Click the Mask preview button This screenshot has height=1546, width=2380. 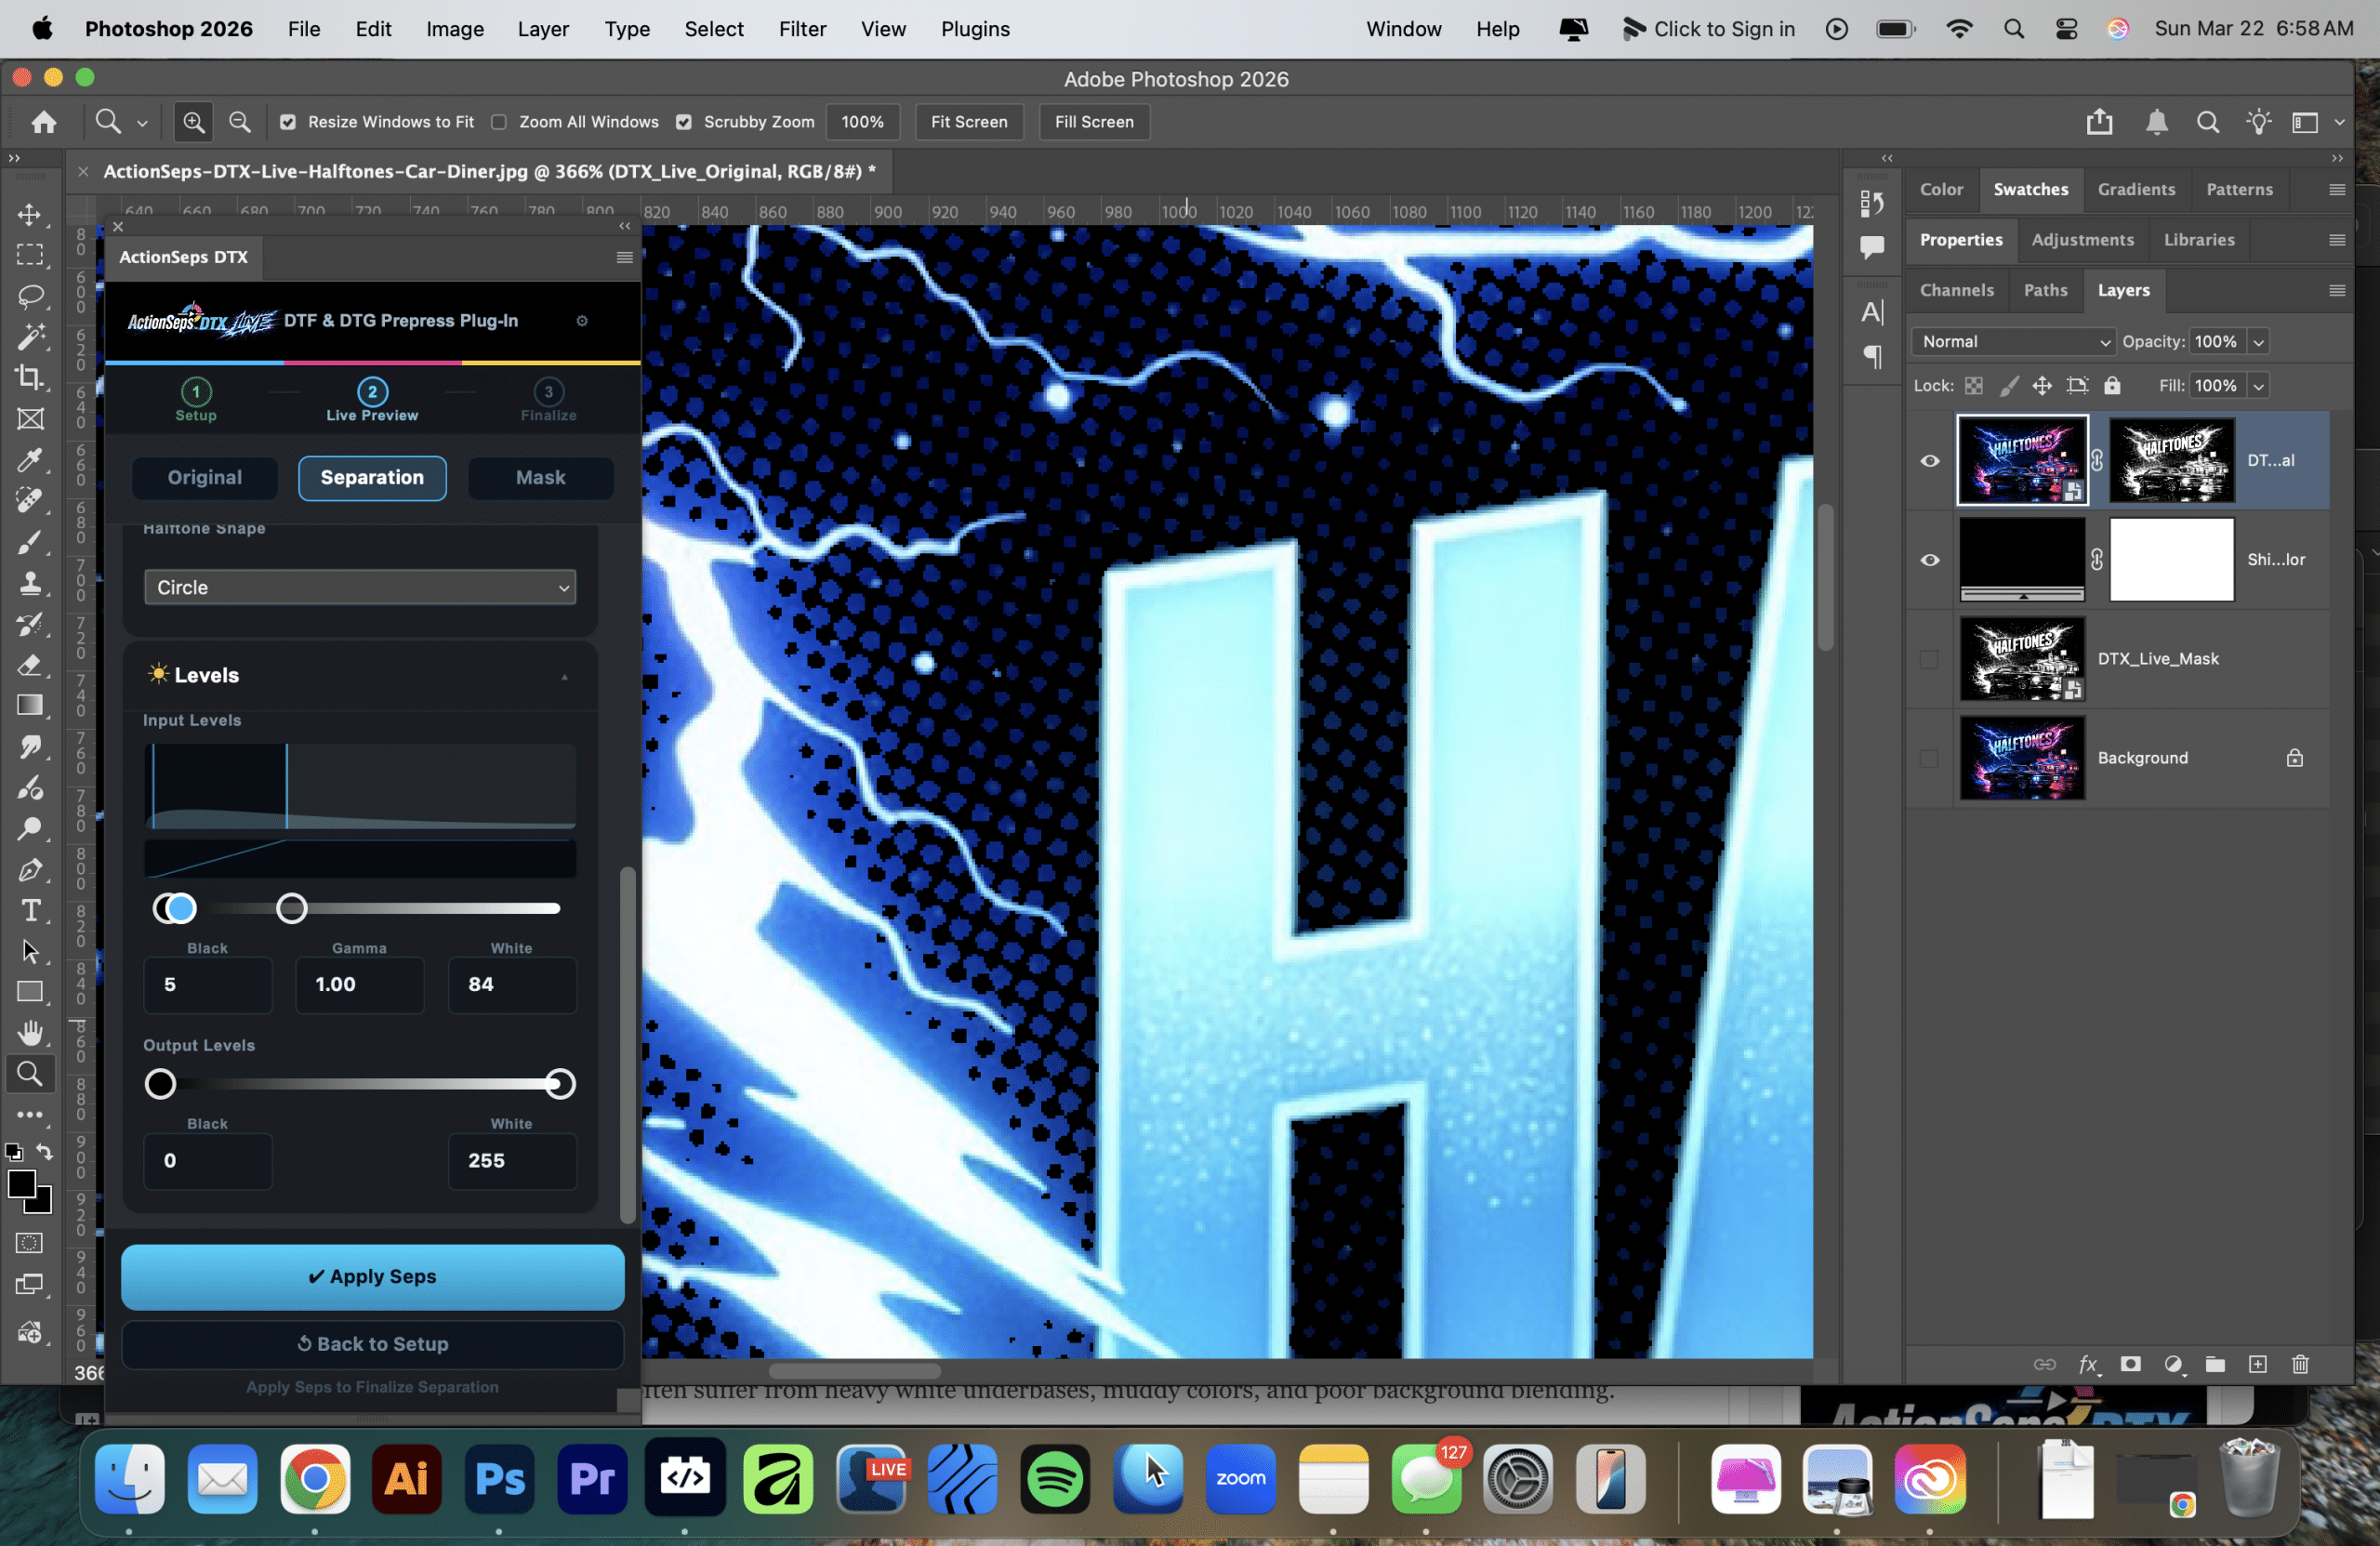[x=540, y=477]
